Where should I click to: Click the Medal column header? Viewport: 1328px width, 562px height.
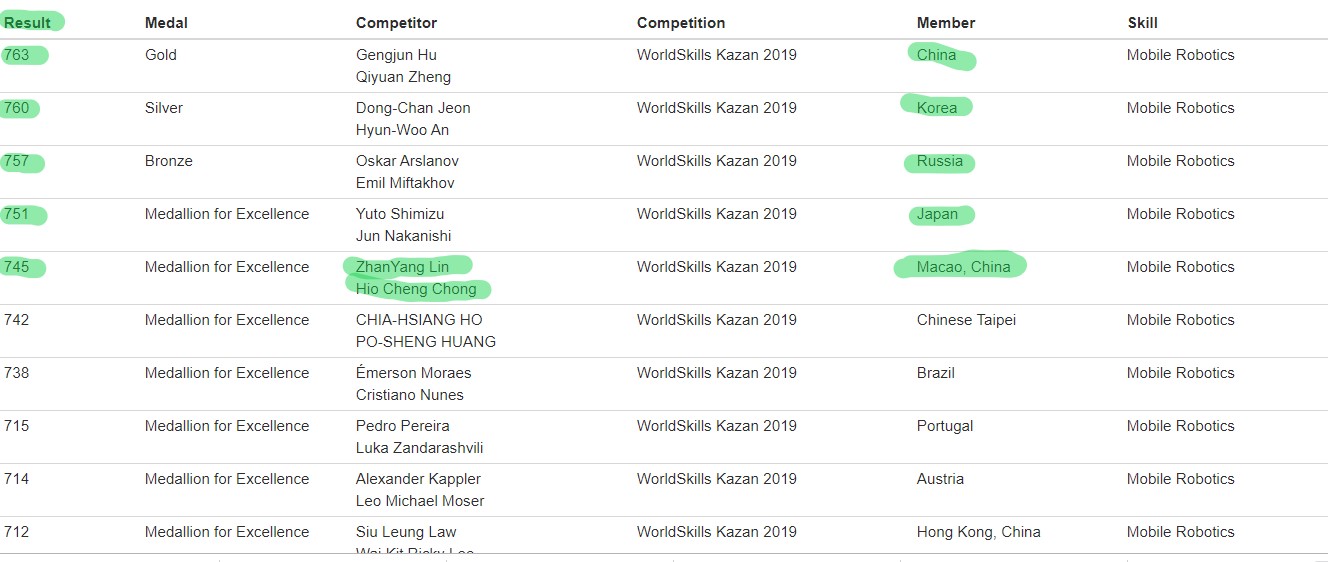click(x=166, y=23)
